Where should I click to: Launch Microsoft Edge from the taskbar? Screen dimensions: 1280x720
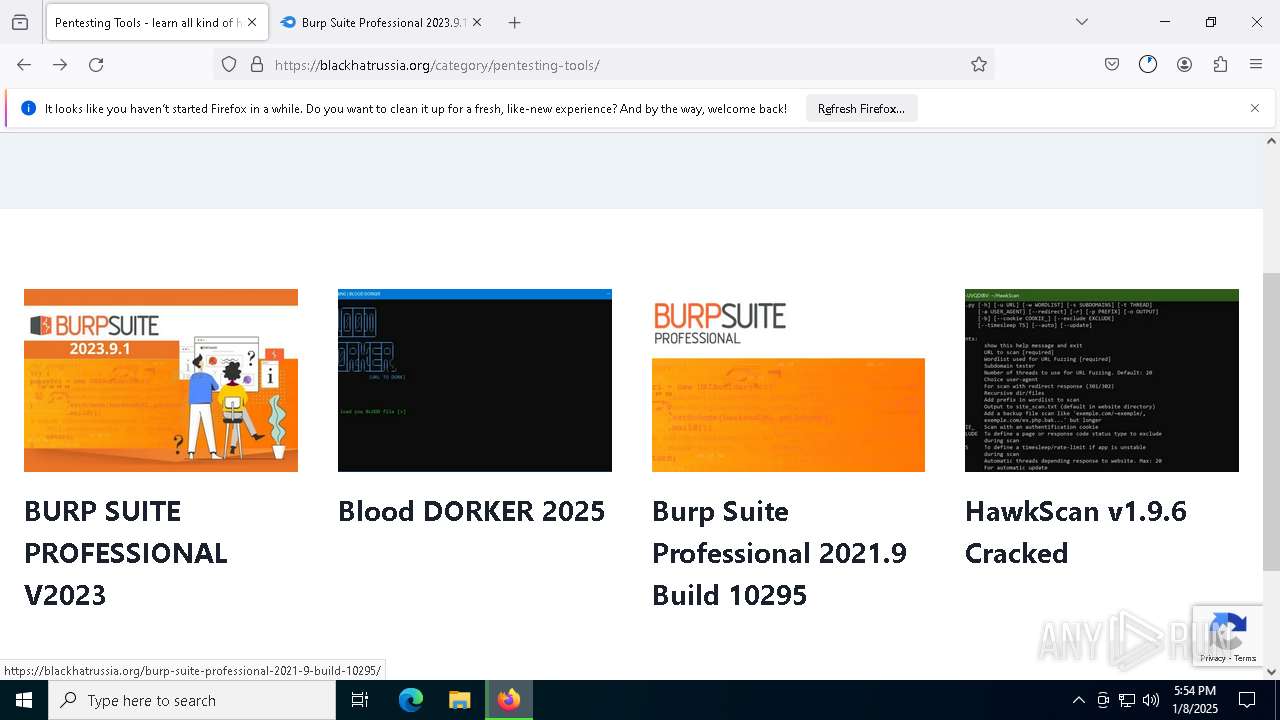411,700
